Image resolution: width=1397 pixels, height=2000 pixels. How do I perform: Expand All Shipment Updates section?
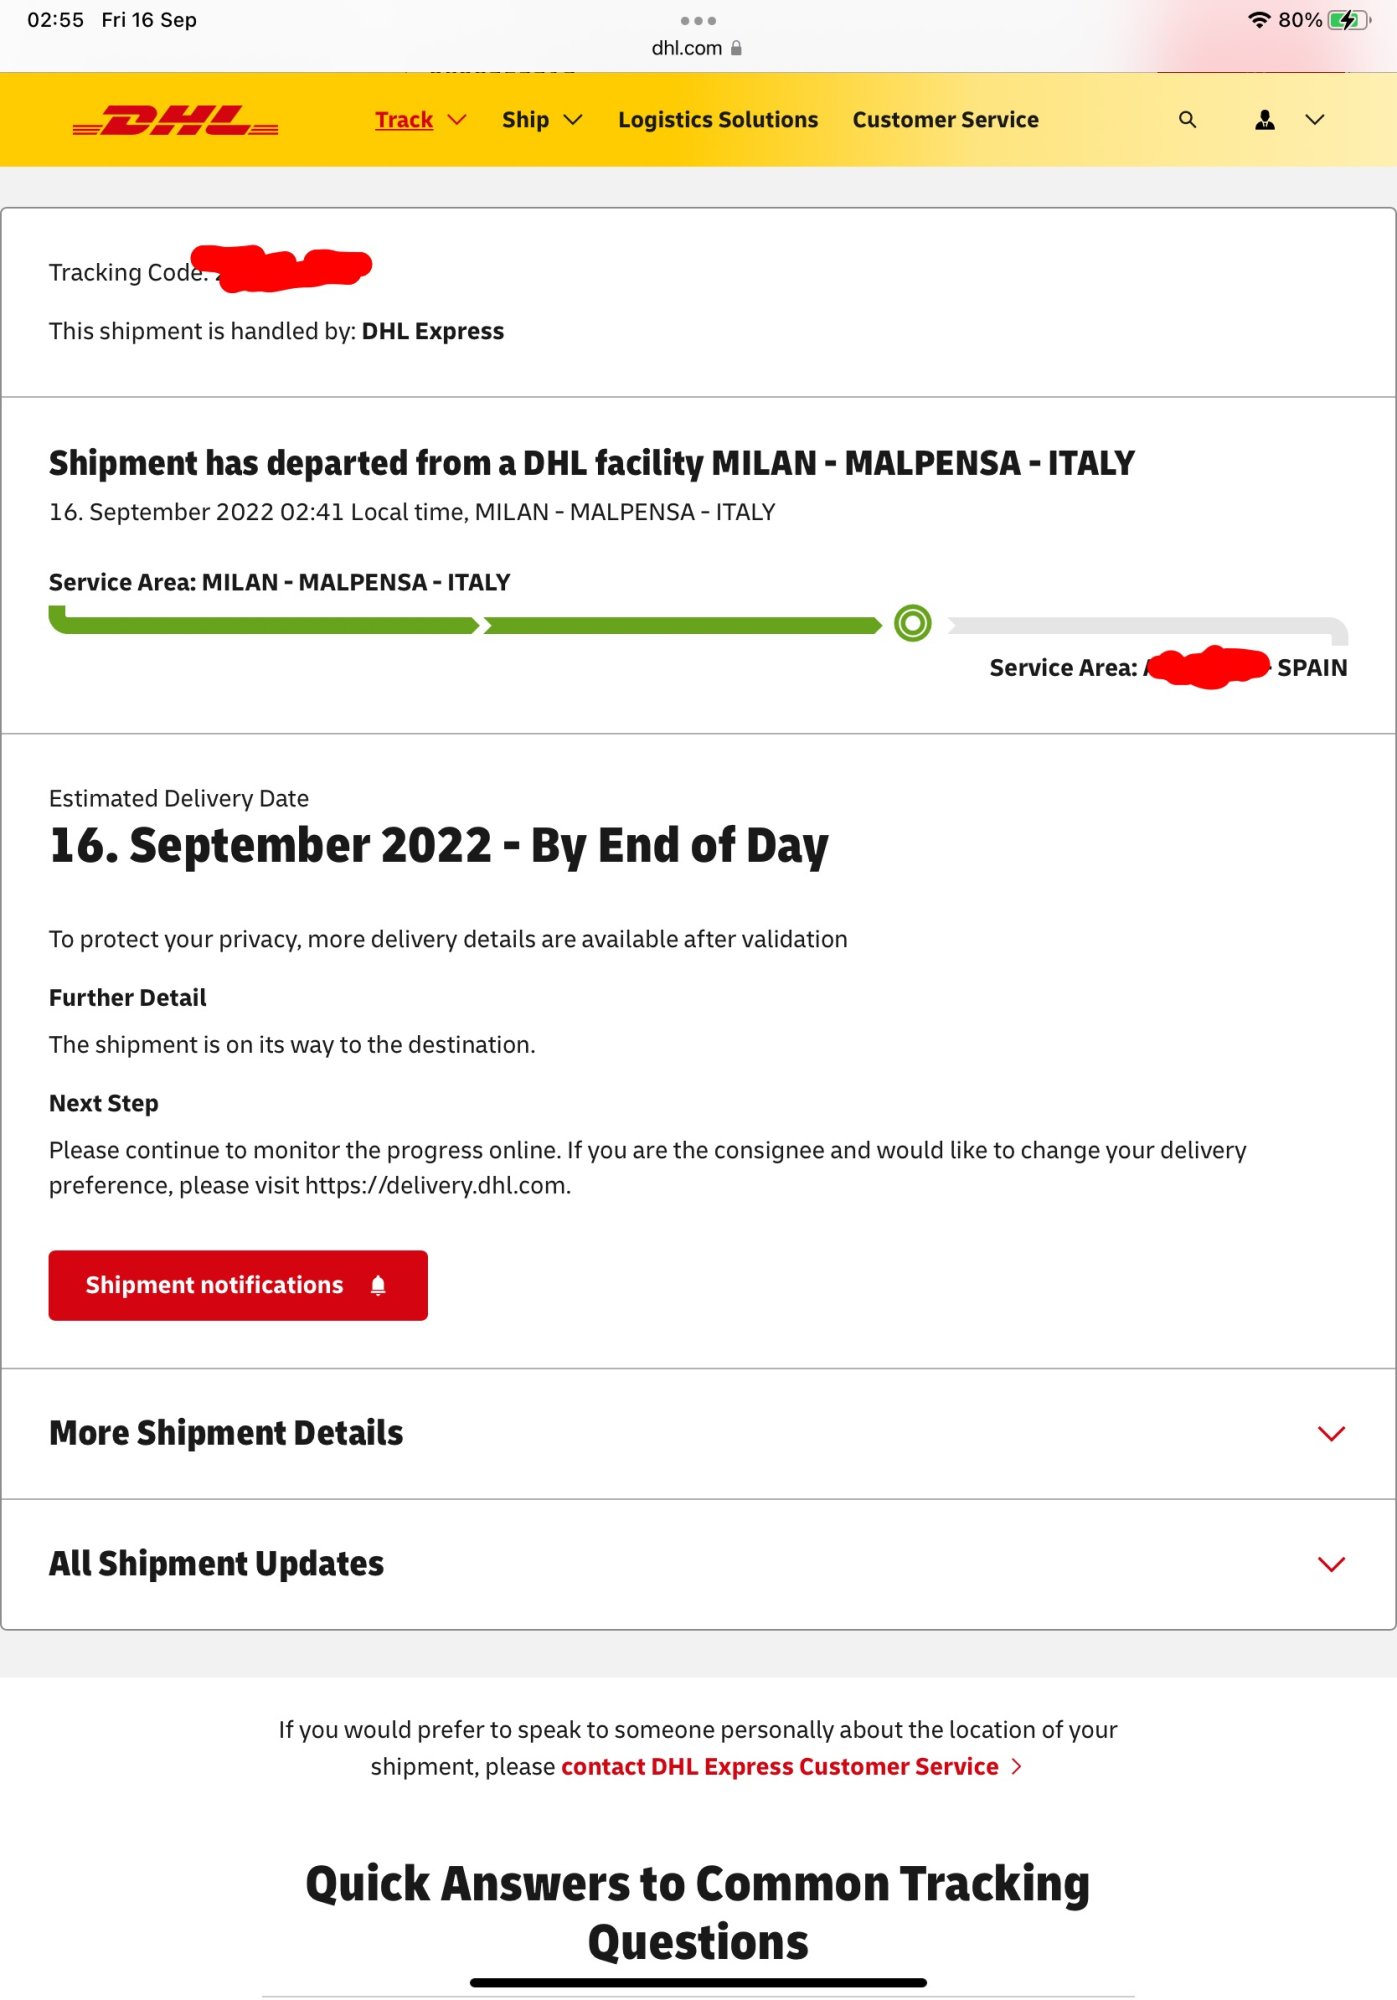(698, 1564)
